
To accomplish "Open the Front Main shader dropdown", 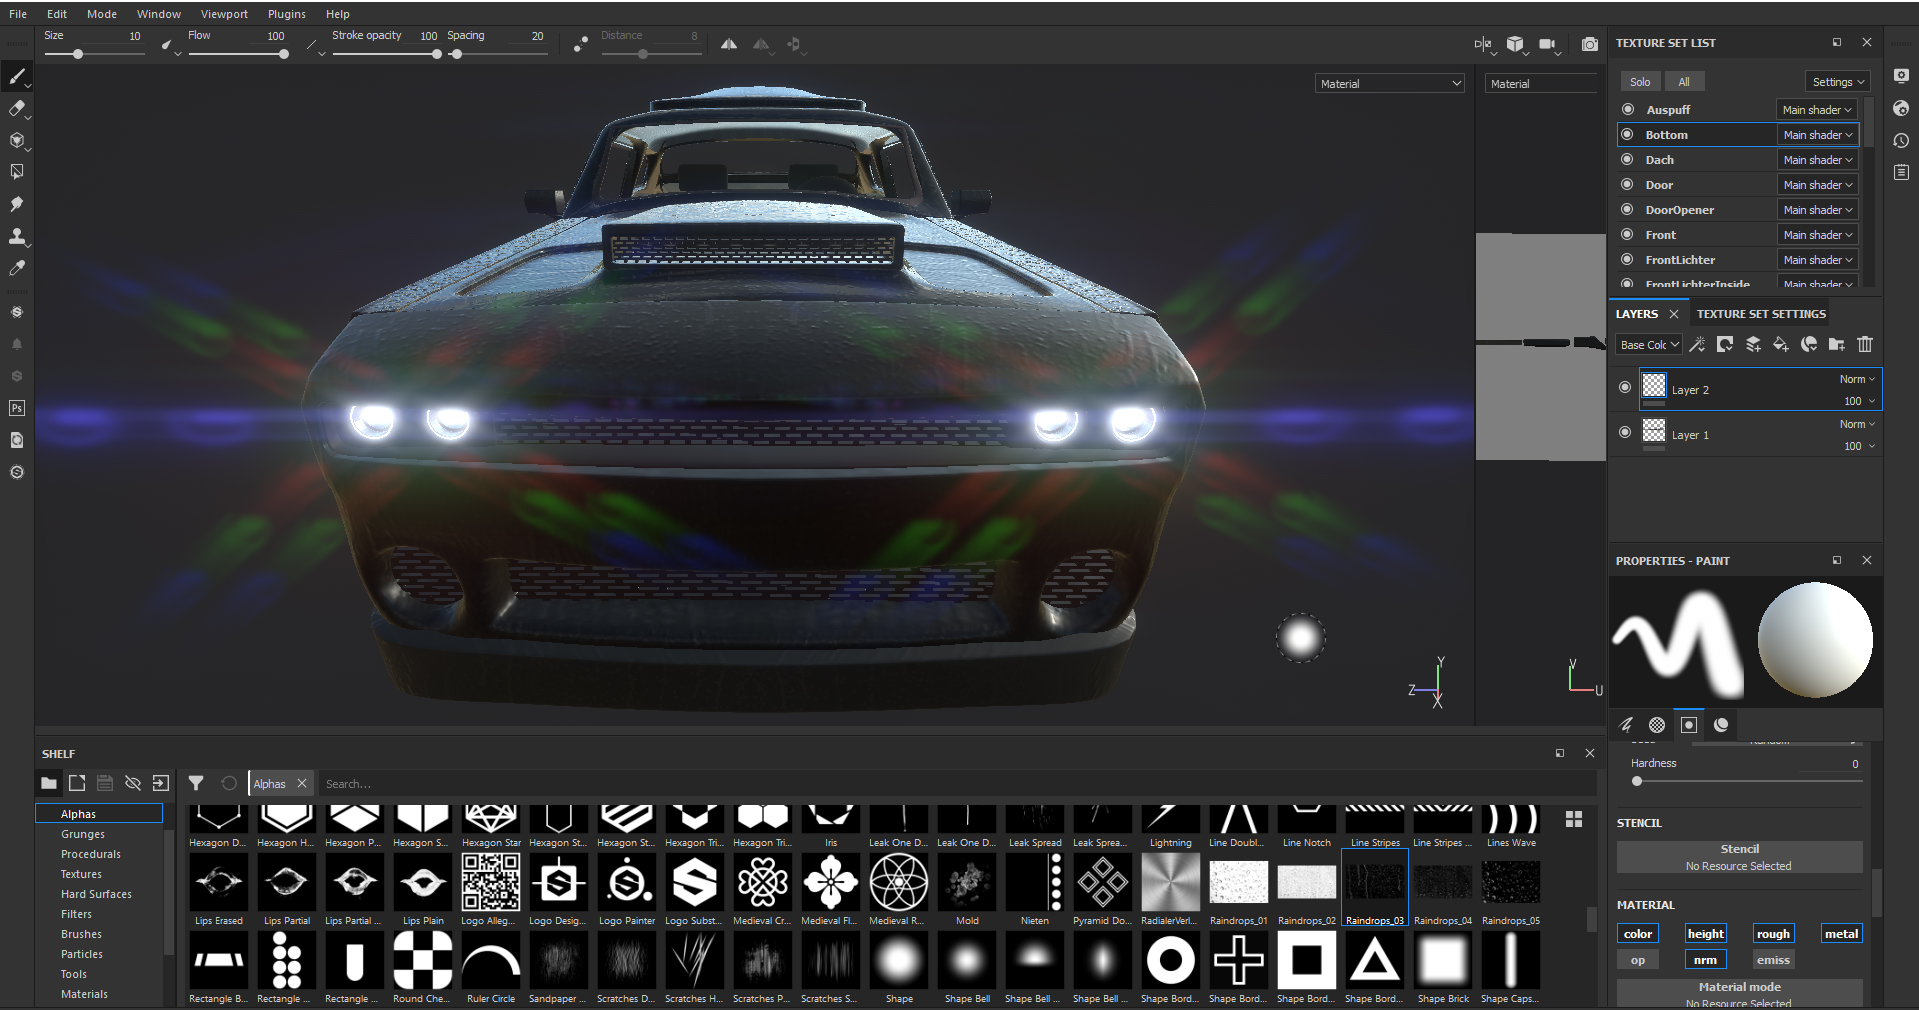I will pyautogui.click(x=1817, y=235).
